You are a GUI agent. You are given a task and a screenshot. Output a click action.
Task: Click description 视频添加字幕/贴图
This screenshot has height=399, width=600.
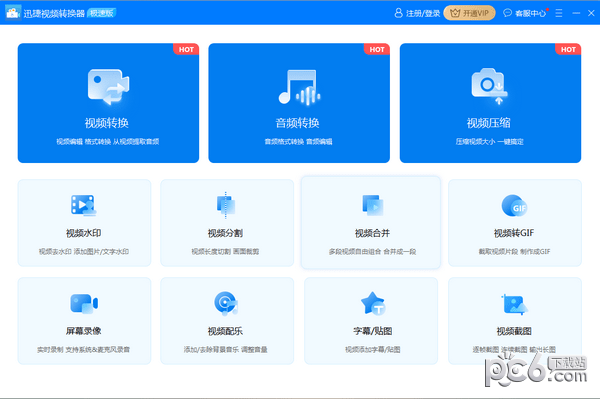point(373,349)
